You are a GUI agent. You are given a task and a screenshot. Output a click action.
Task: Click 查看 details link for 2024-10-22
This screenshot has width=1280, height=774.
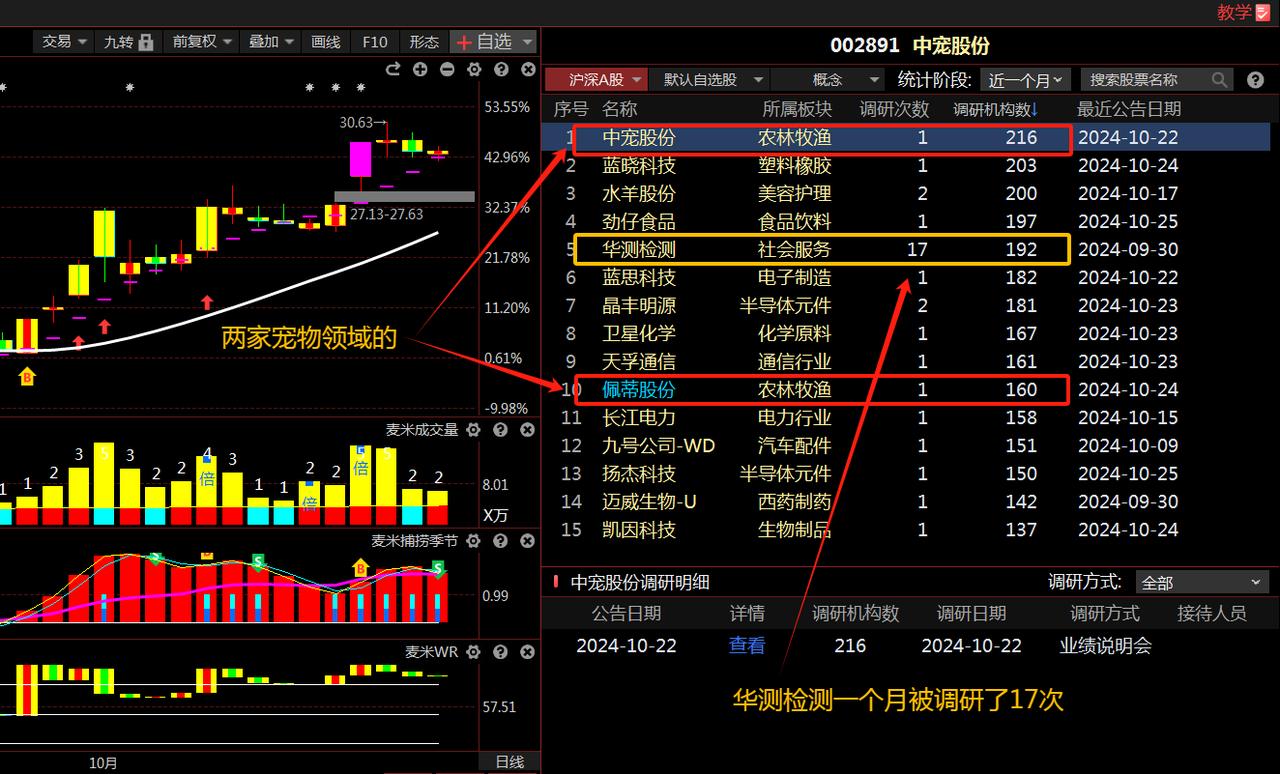coord(747,646)
